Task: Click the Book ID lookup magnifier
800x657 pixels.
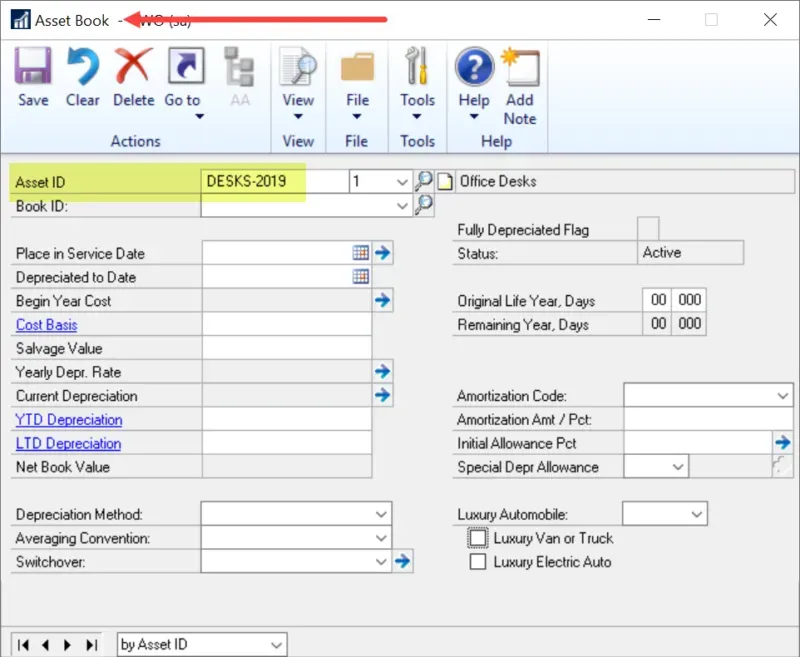Action: point(425,205)
